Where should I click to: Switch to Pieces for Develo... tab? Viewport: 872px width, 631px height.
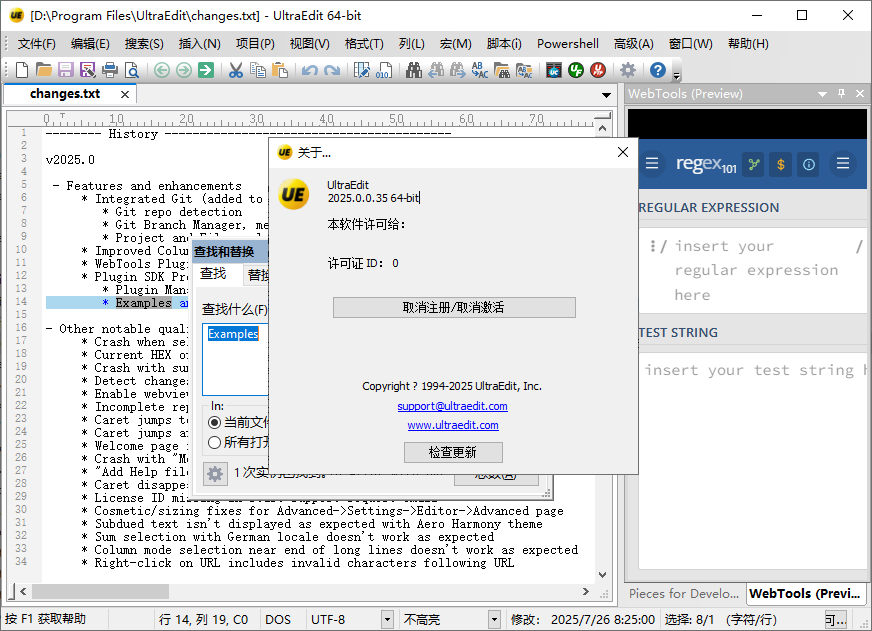pos(684,594)
